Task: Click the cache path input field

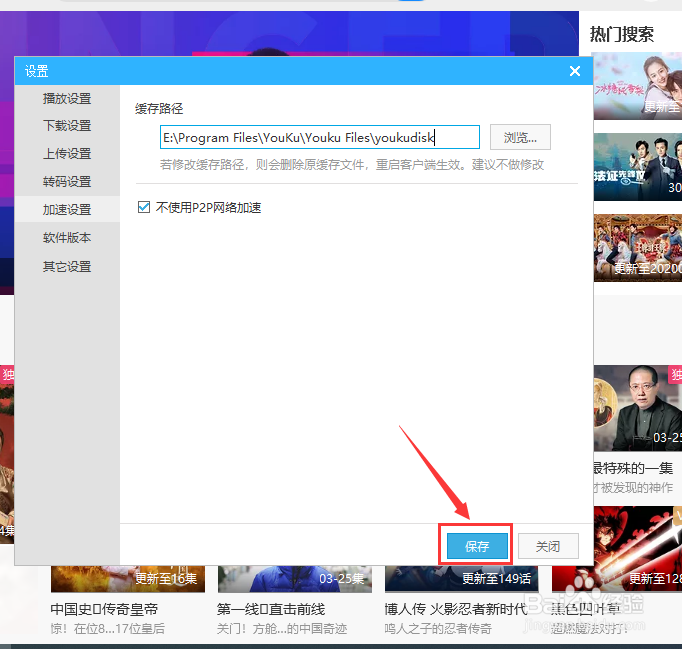Action: click(320, 137)
